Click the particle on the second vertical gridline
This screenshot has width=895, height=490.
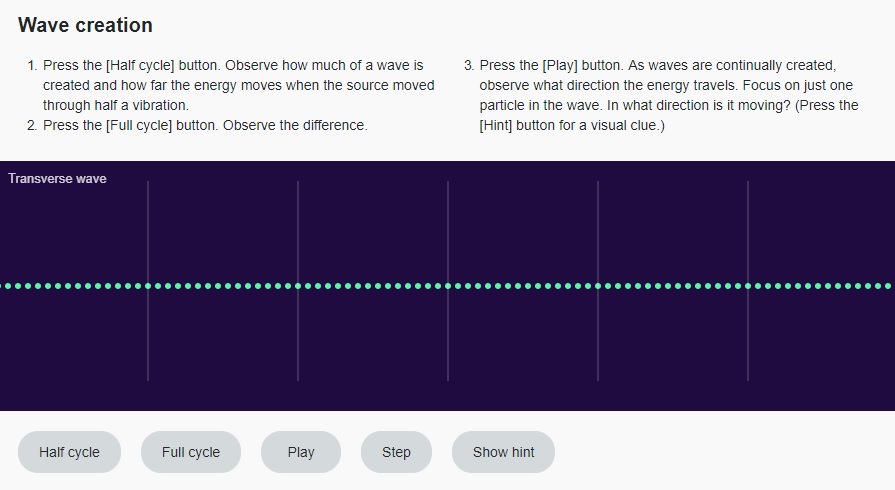pyautogui.click(x=298, y=286)
